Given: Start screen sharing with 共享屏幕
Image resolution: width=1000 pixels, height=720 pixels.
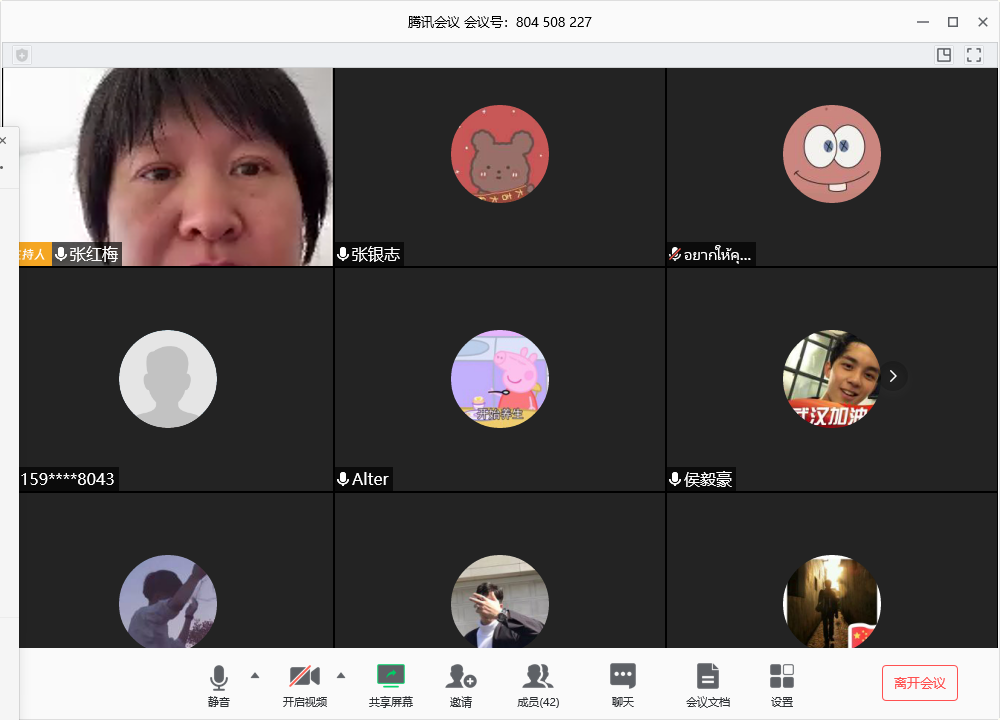Looking at the screenshot, I should 390,684.
